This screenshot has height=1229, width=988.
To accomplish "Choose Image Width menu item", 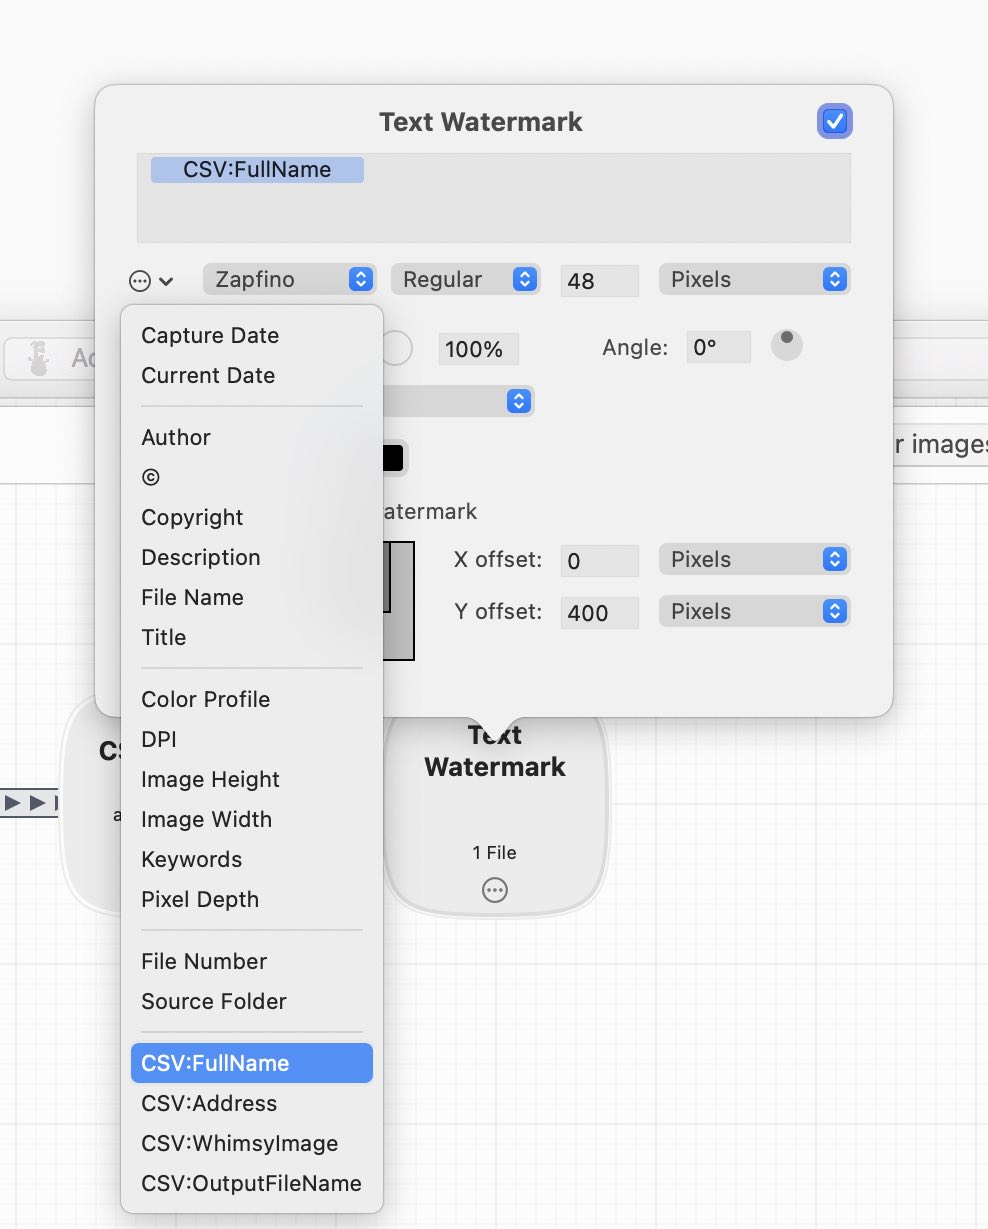I will [207, 820].
